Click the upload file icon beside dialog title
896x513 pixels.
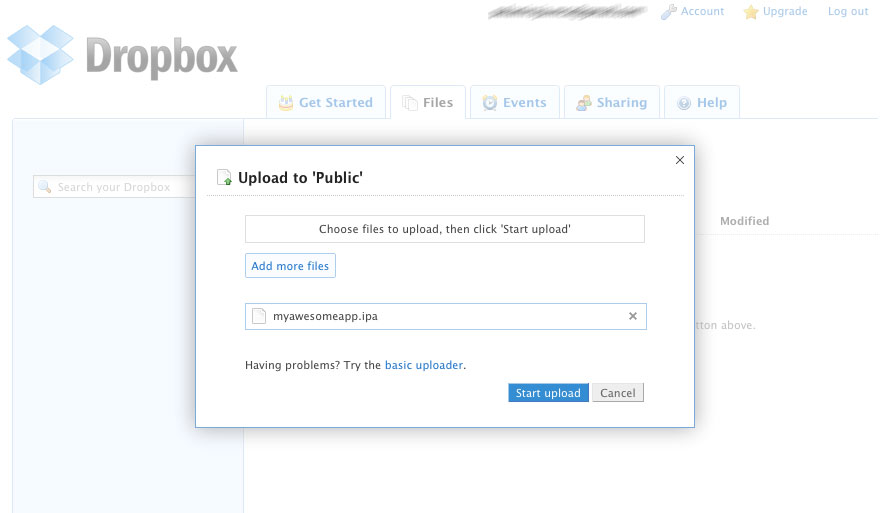tap(225, 178)
